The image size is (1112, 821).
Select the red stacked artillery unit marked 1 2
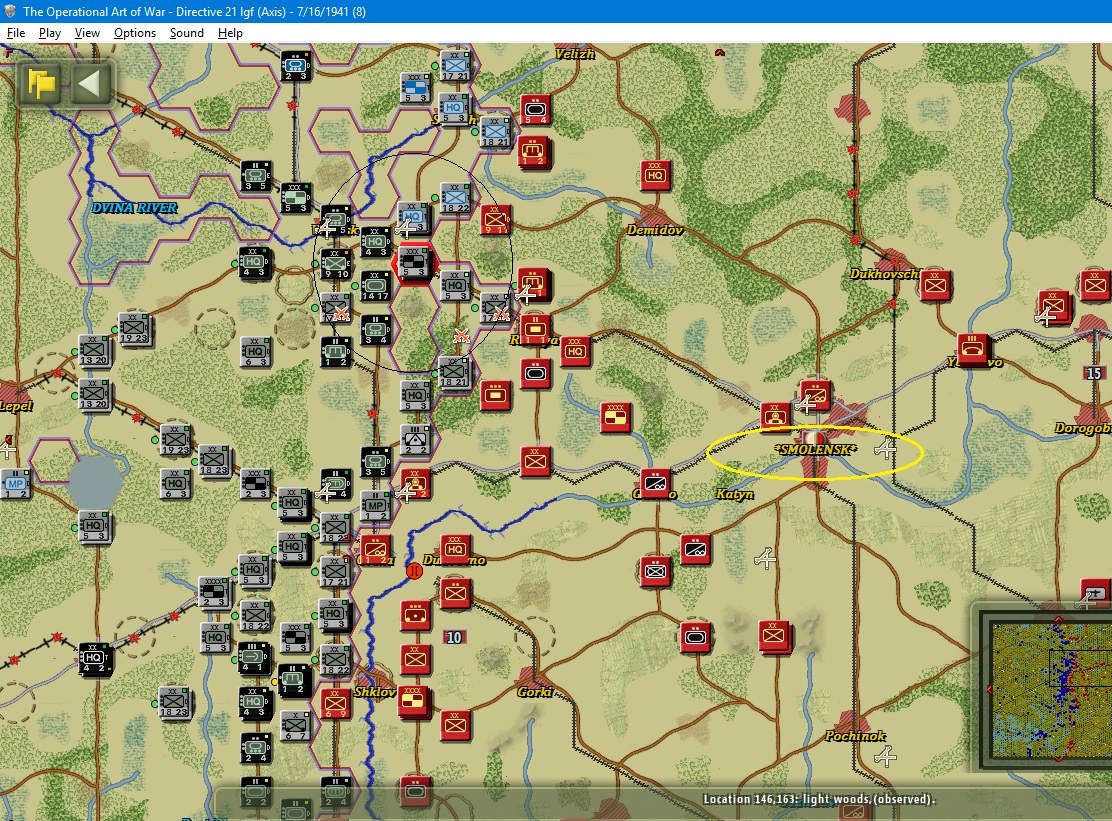pos(535,152)
